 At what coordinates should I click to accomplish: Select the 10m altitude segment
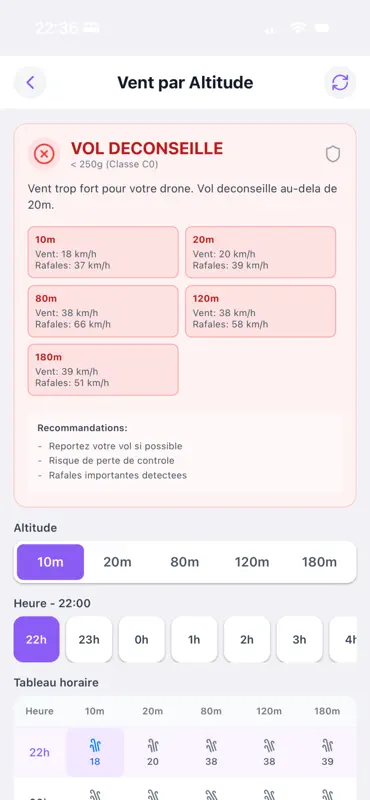tap(51, 562)
